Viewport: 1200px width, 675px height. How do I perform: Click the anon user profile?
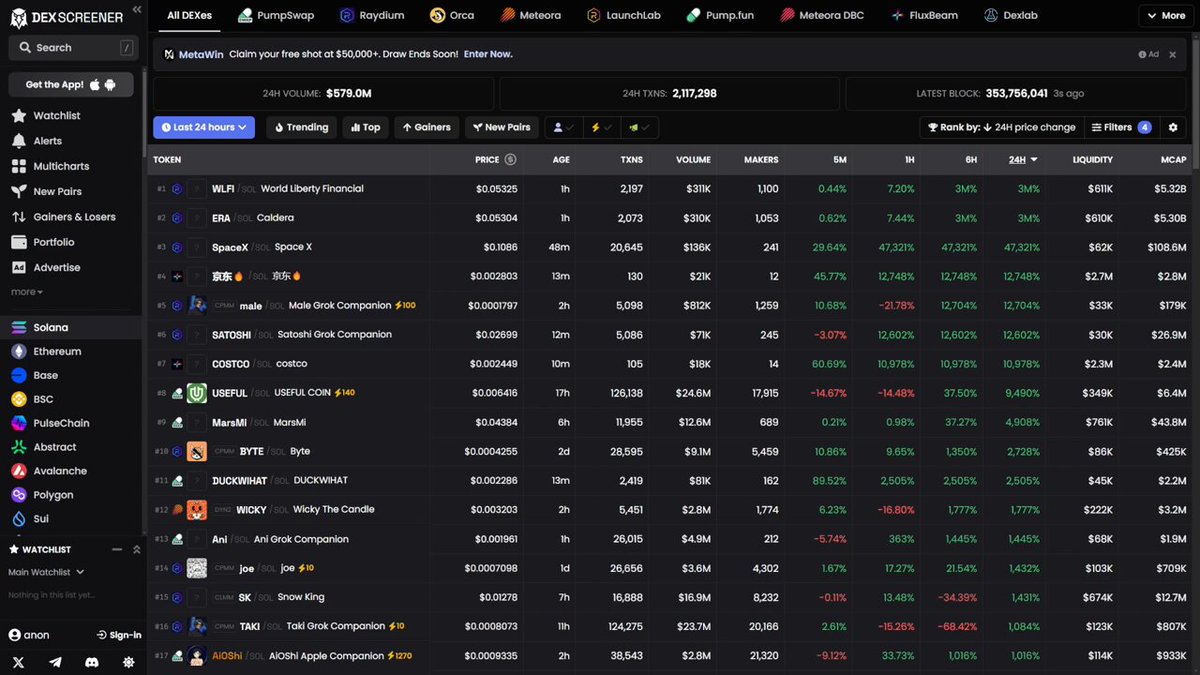pyautogui.click(x=28, y=635)
